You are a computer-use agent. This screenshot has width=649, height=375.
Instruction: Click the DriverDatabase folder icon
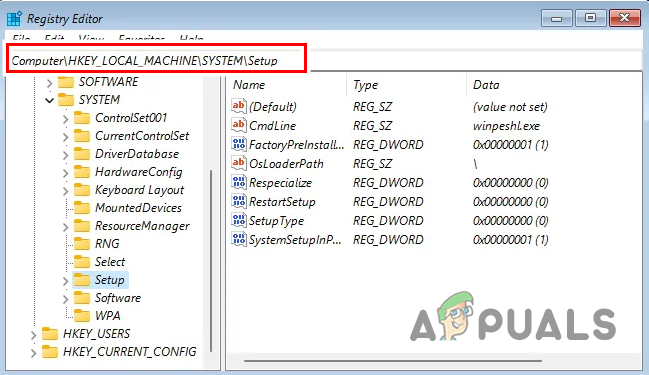click(82, 154)
